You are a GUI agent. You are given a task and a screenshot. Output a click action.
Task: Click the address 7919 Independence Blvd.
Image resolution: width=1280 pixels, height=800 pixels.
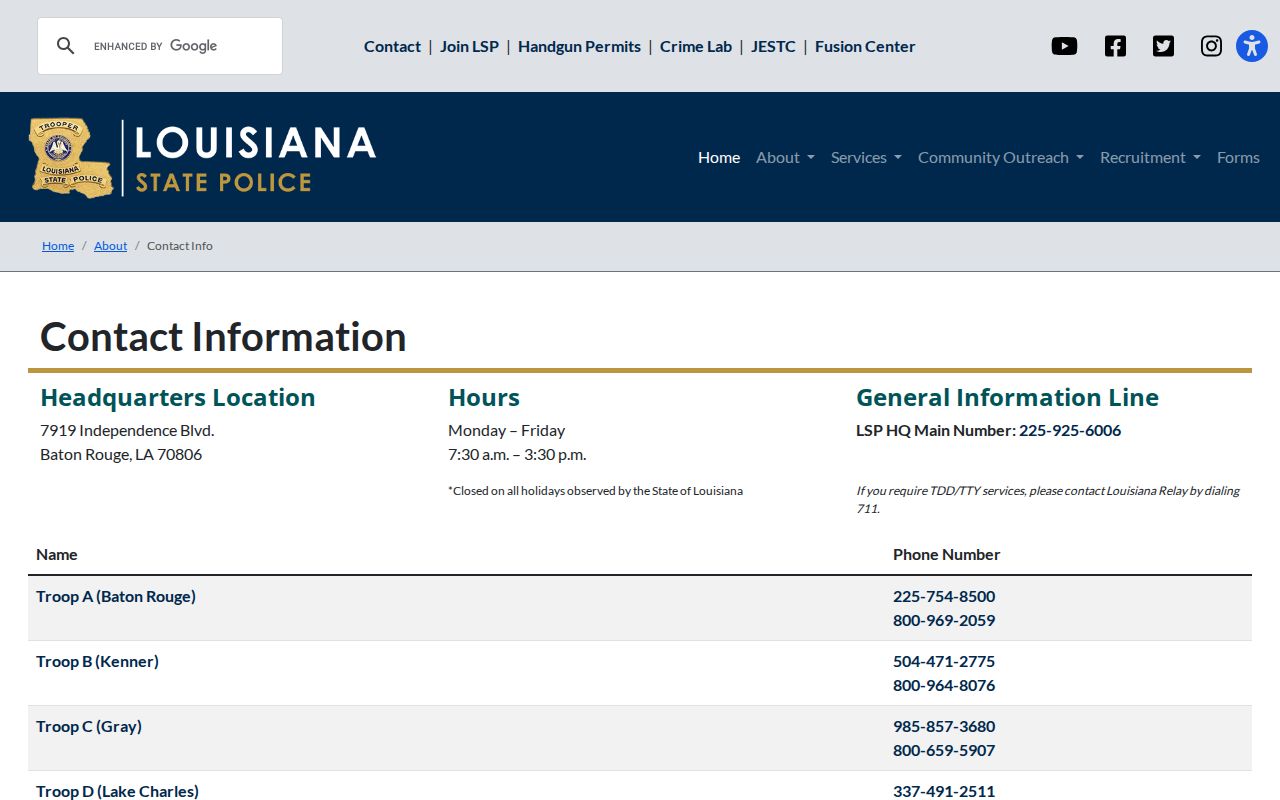[x=127, y=431]
